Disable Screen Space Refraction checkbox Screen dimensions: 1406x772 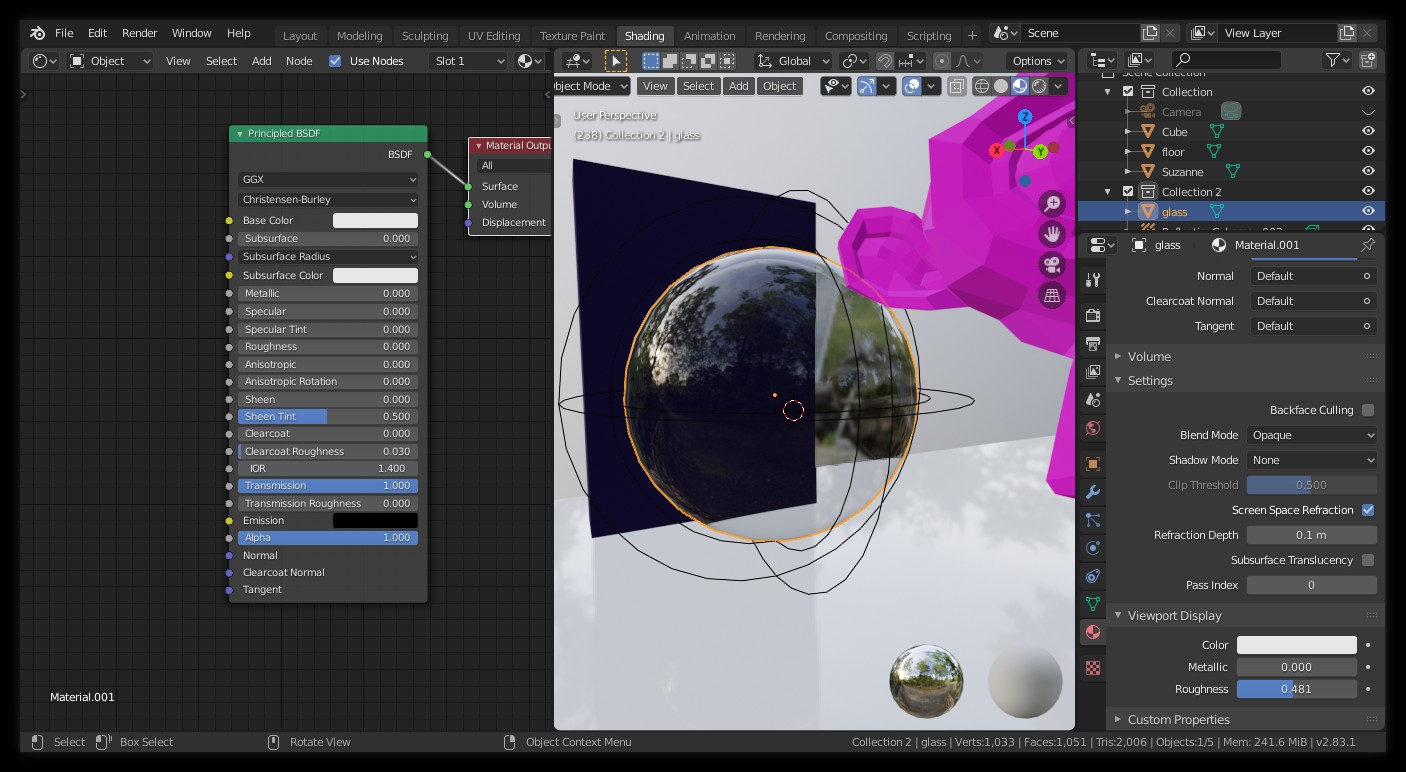[1367, 510]
